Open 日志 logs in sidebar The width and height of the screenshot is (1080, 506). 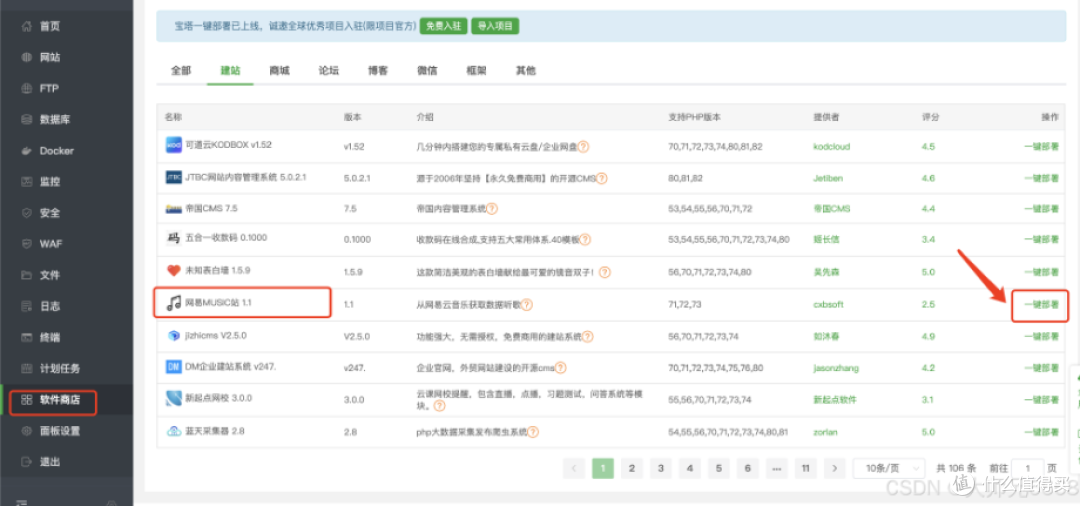click(50, 306)
